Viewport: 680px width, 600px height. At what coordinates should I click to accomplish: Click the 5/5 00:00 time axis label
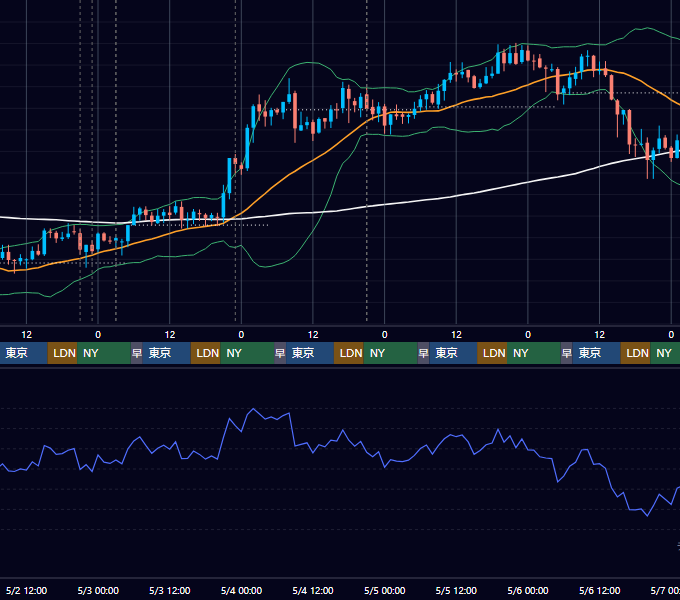pyautogui.click(x=385, y=590)
